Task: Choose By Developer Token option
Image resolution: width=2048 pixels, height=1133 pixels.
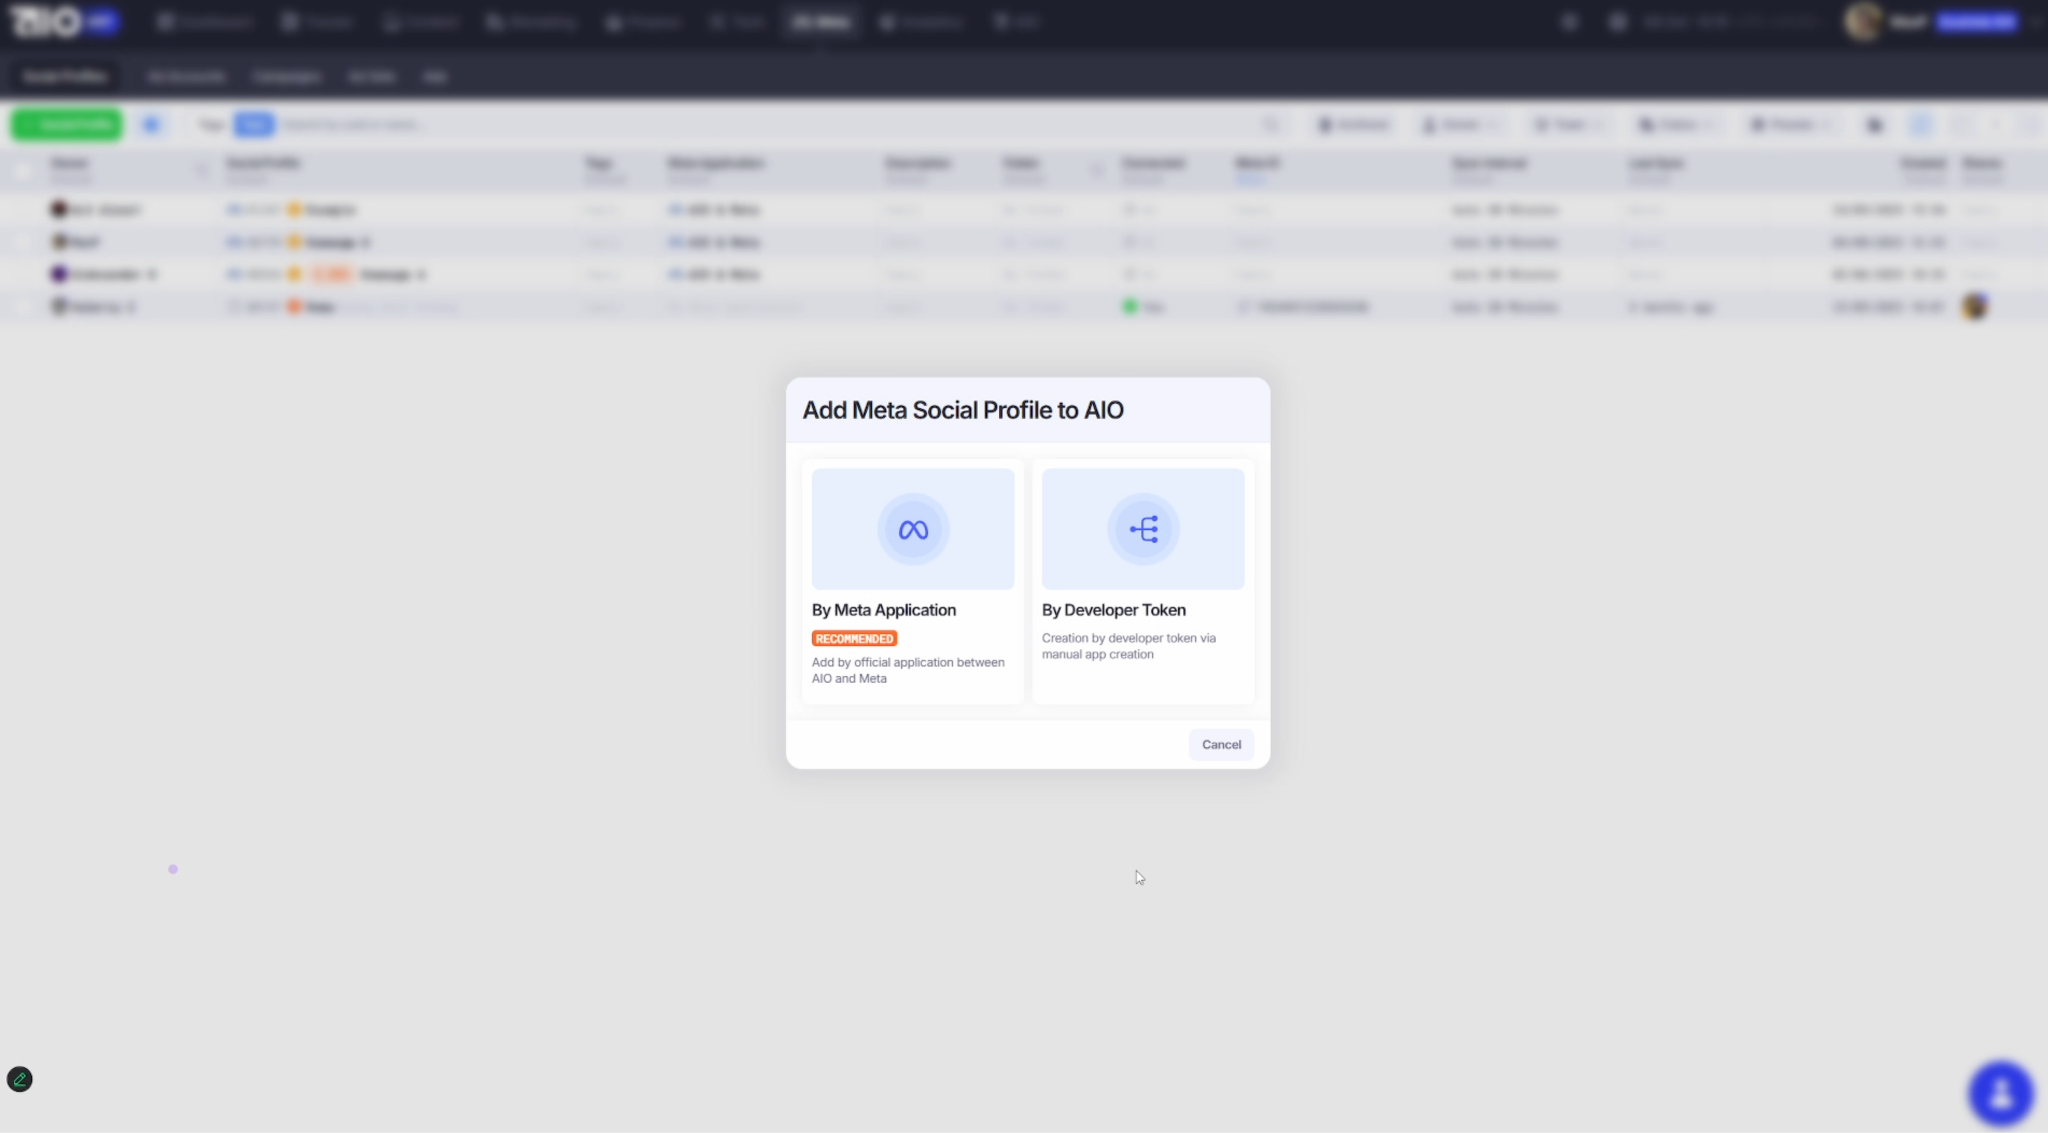Action: tap(1143, 582)
